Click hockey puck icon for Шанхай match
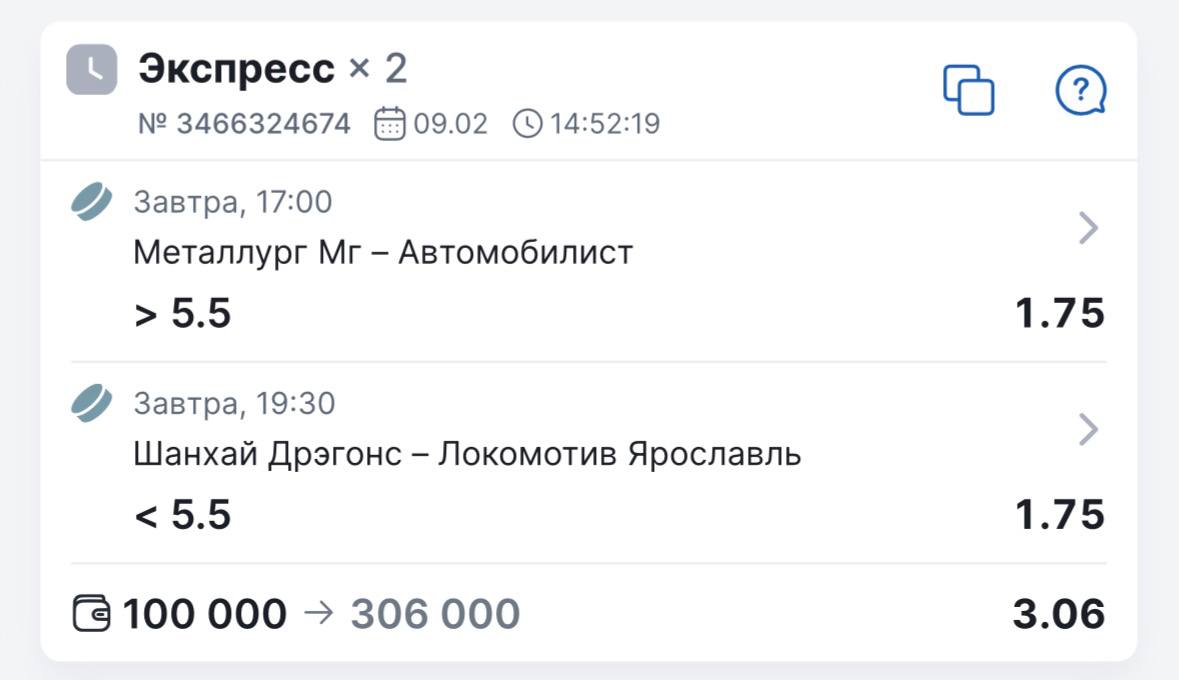The height and width of the screenshot is (680, 1179). (92, 403)
